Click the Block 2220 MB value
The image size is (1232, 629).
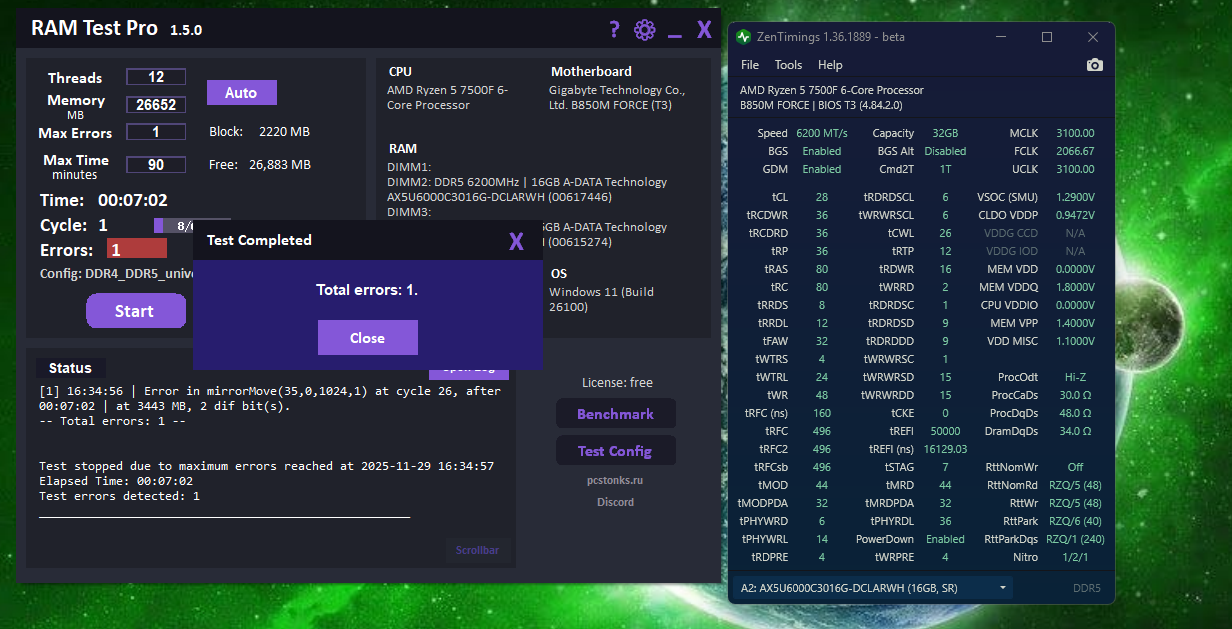coord(285,131)
